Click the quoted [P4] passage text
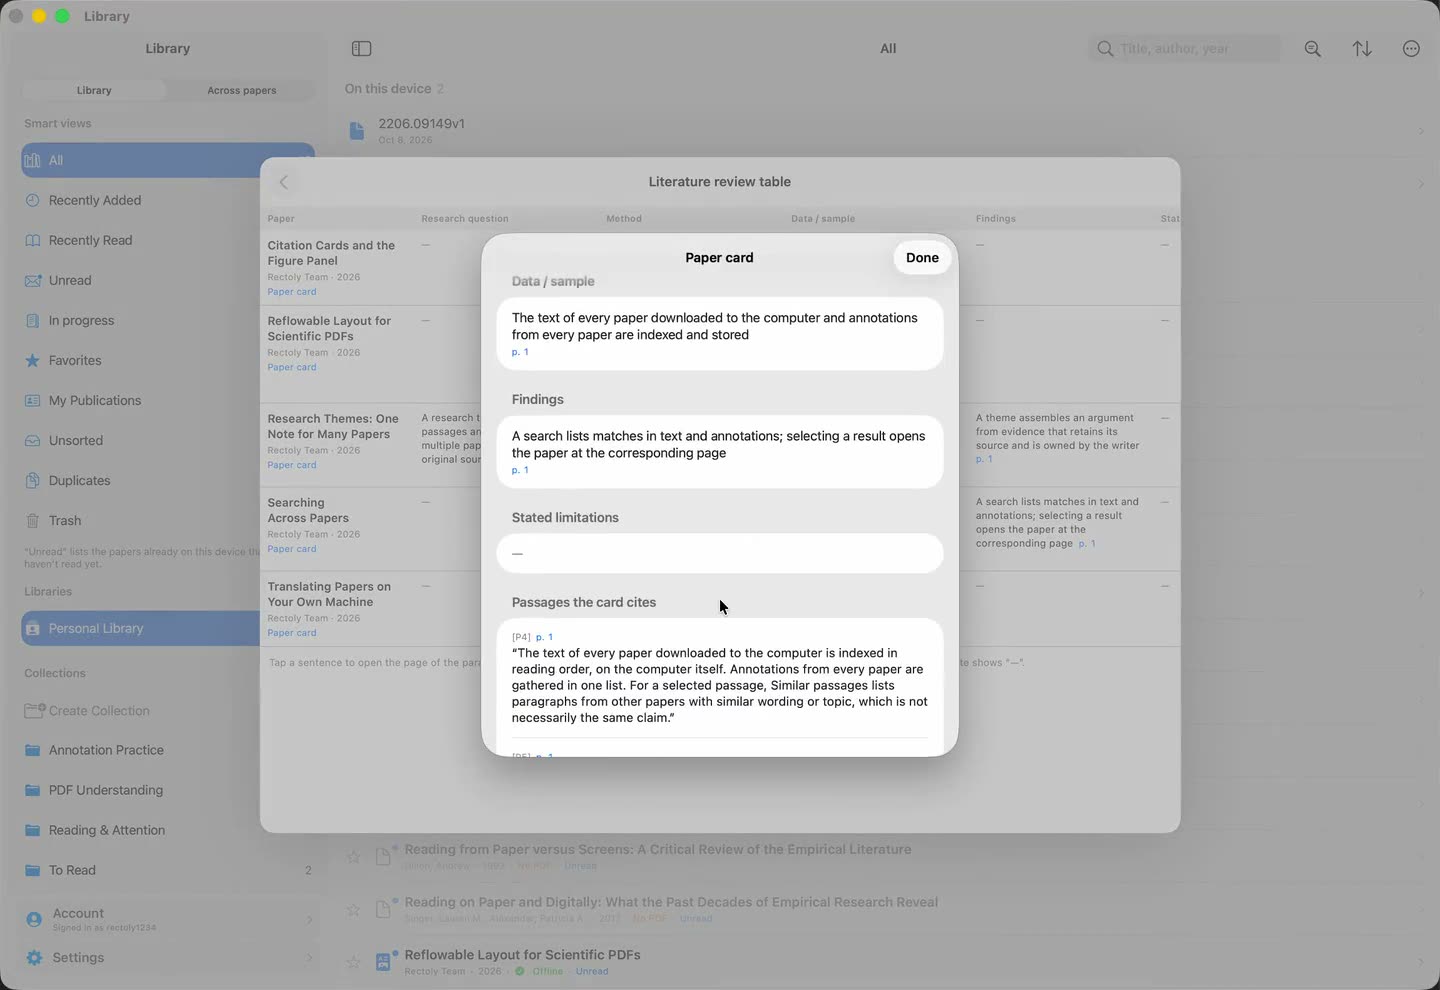The width and height of the screenshot is (1440, 990). (720, 685)
